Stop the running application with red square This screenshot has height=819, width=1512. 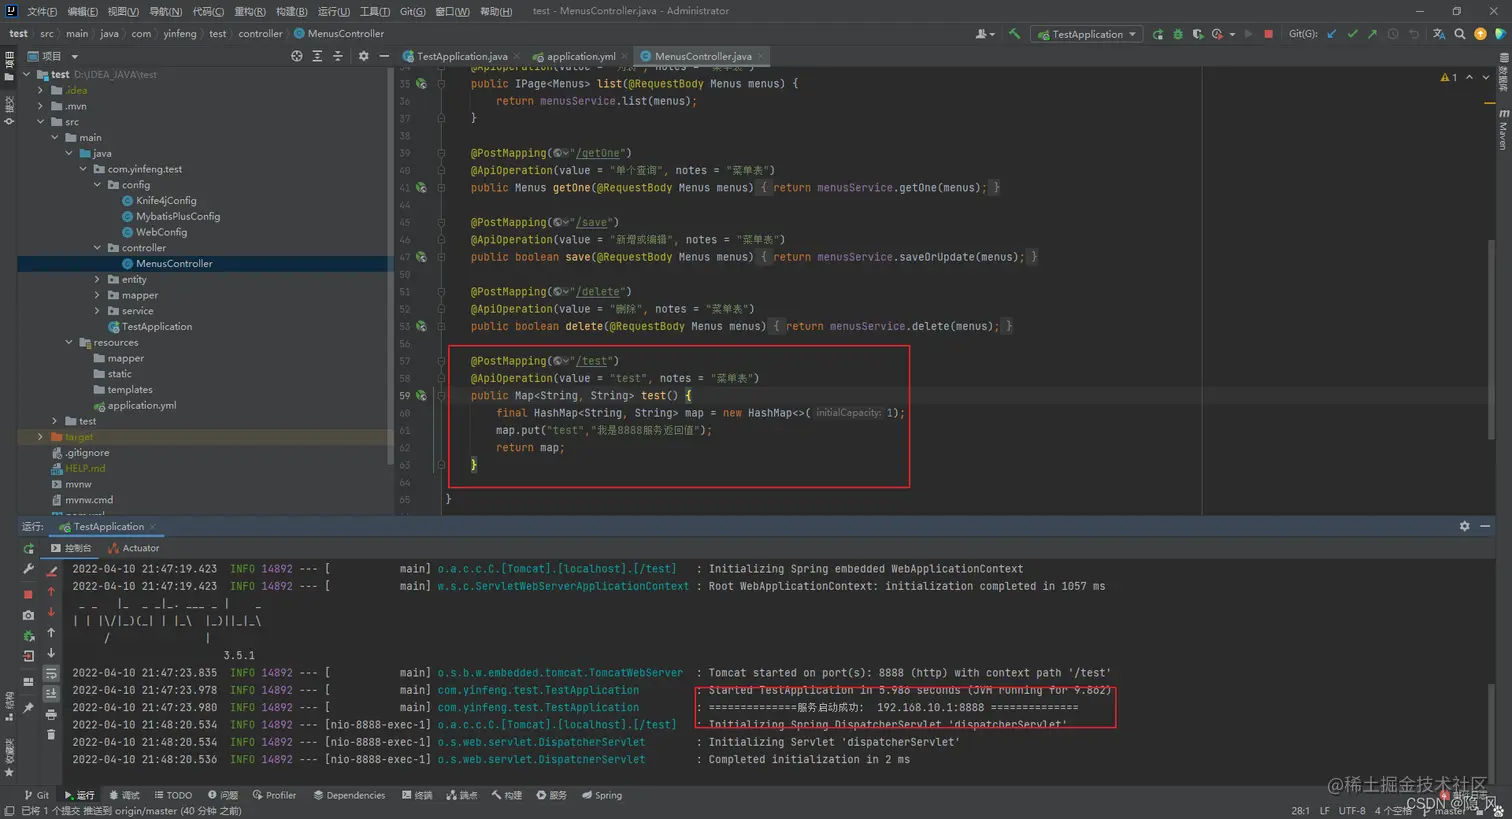click(x=1268, y=34)
